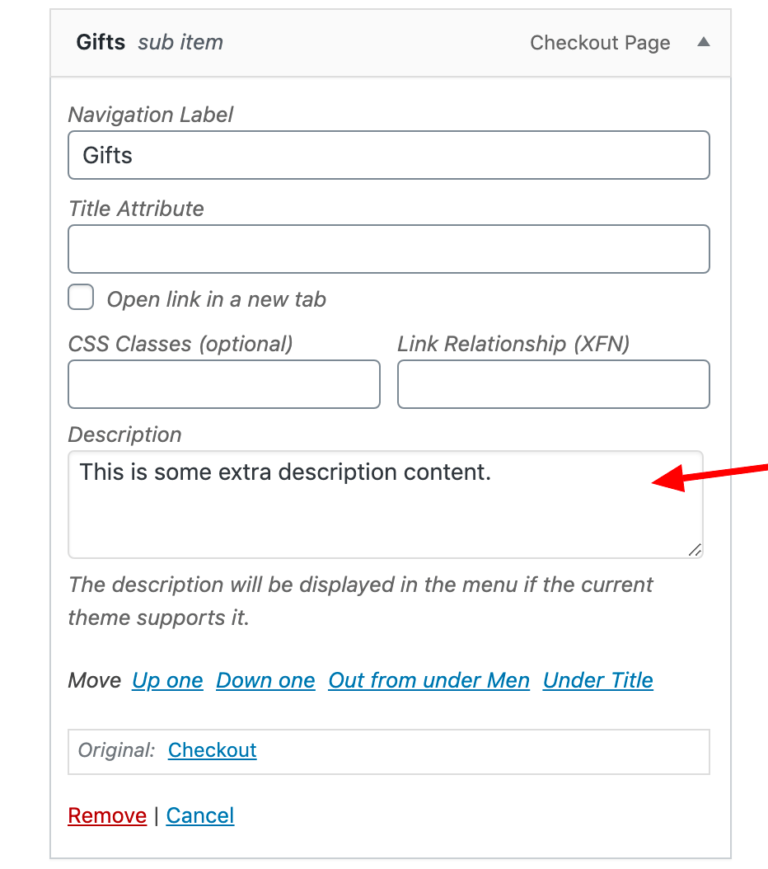The width and height of the screenshot is (768, 869).
Task: Open the original Checkout page link
Action: (x=212, y=750)
